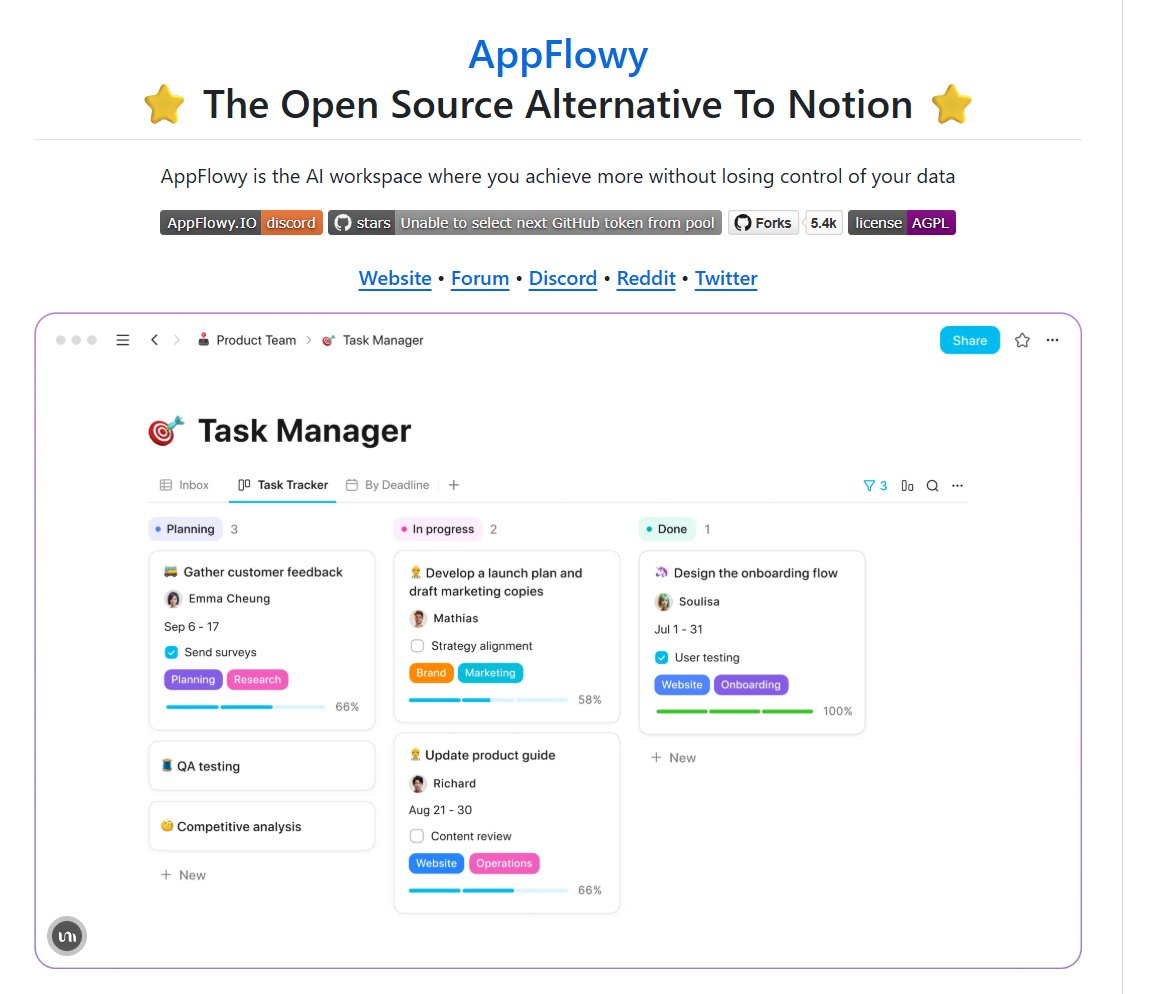Click the purple Planning tag
Screen dimensions: 1153x994
pyautogui.click(x=193, y=679)
